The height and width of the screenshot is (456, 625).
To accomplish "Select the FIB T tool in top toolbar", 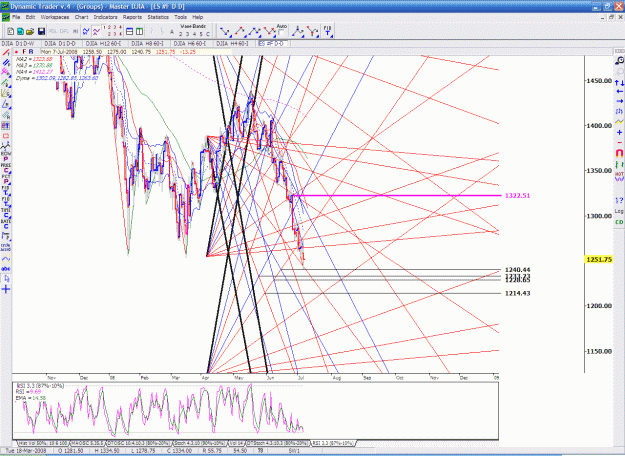I will 328,31.
